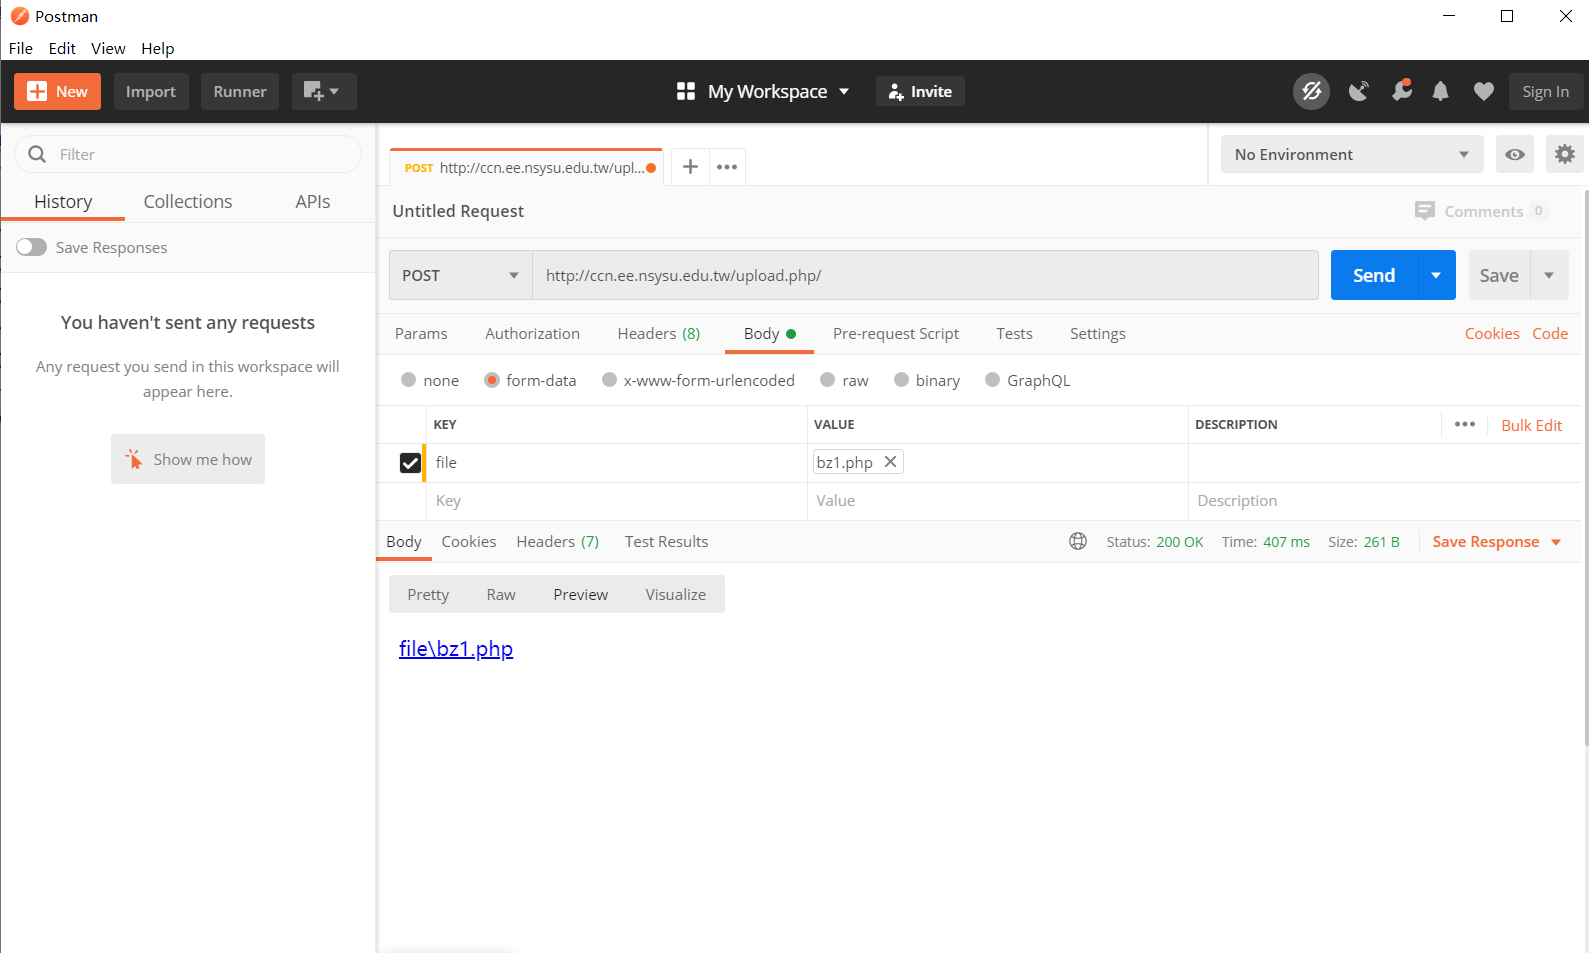Click the Runner button
Viewport: 1589px width, 953px height.
click(x=240, y=92)
